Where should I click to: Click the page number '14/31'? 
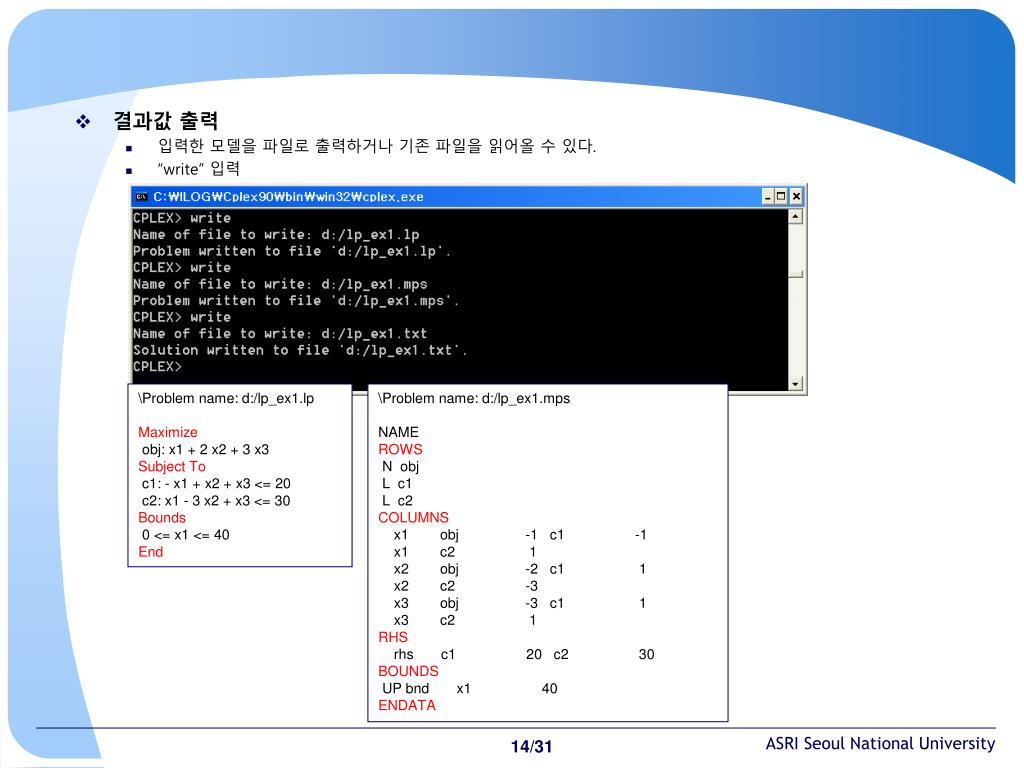click(532, 746)
